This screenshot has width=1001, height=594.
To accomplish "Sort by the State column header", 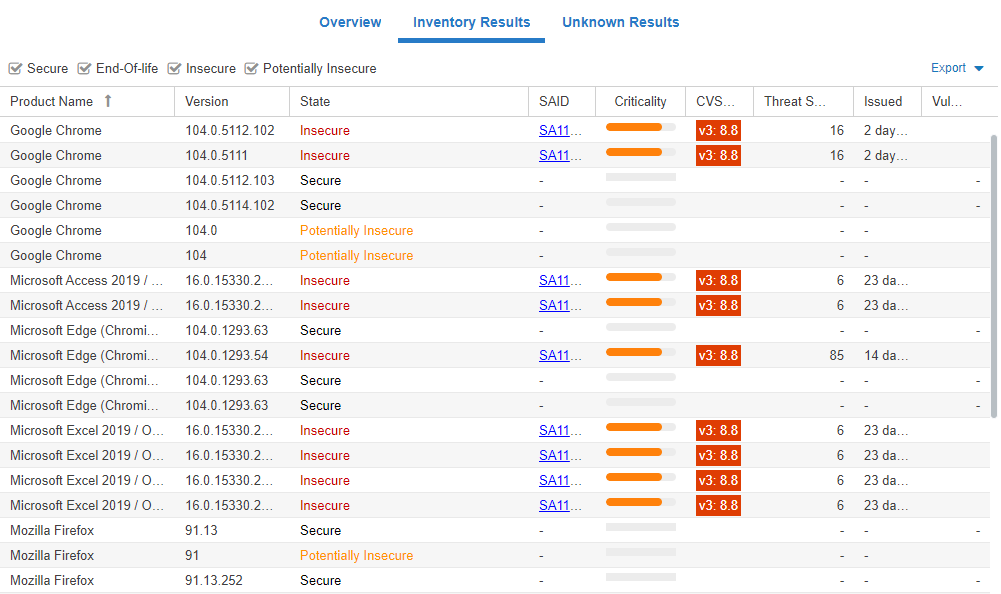I will coord(315,101).
